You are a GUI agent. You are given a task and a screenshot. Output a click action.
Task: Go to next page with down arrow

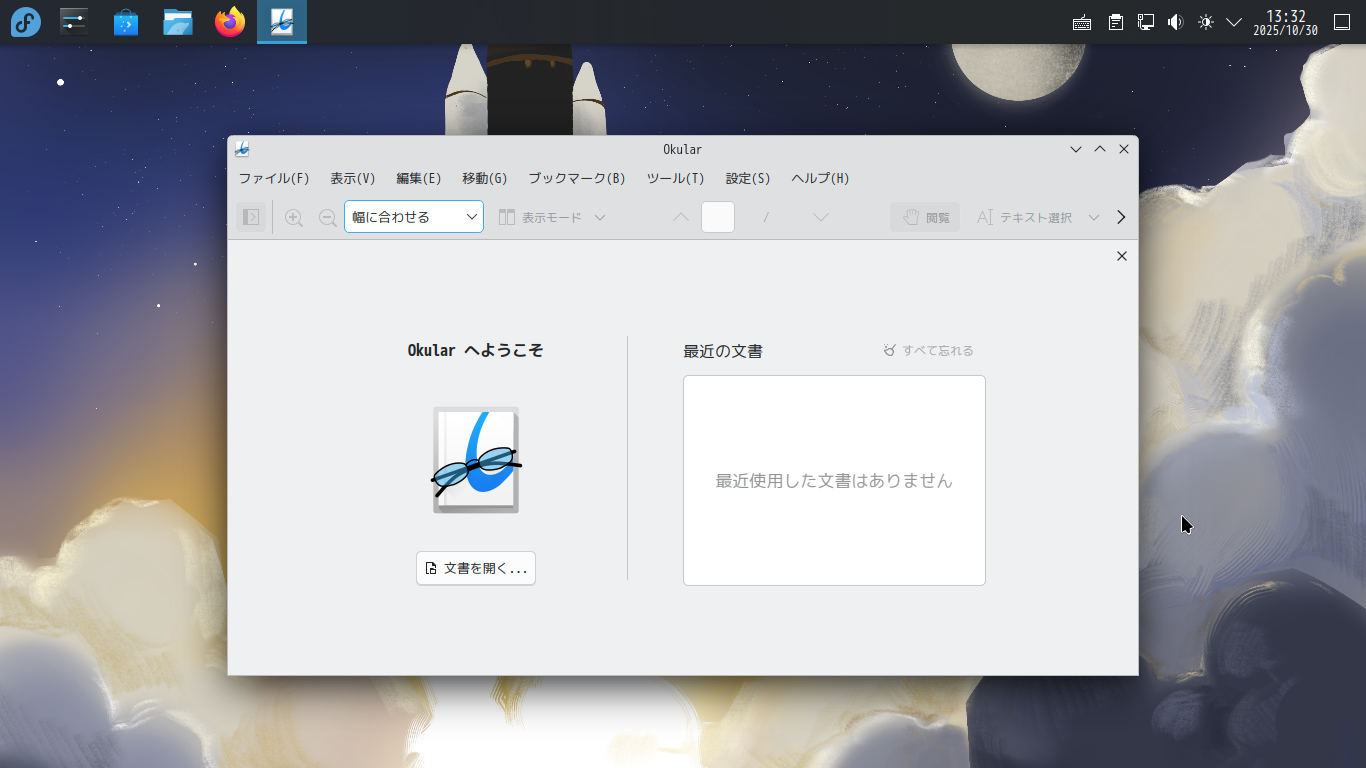(x=821, y=217)
